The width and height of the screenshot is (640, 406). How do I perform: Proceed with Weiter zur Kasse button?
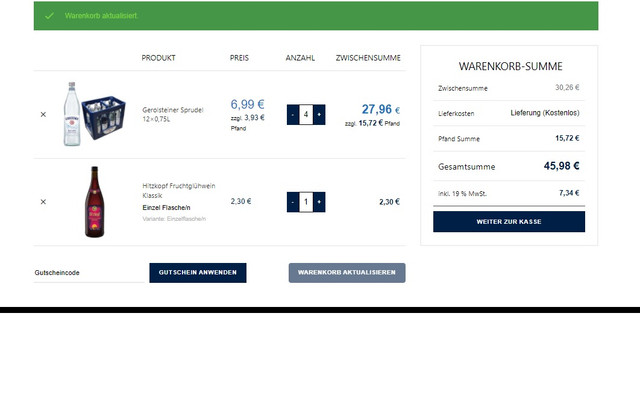tap(509, 222)
